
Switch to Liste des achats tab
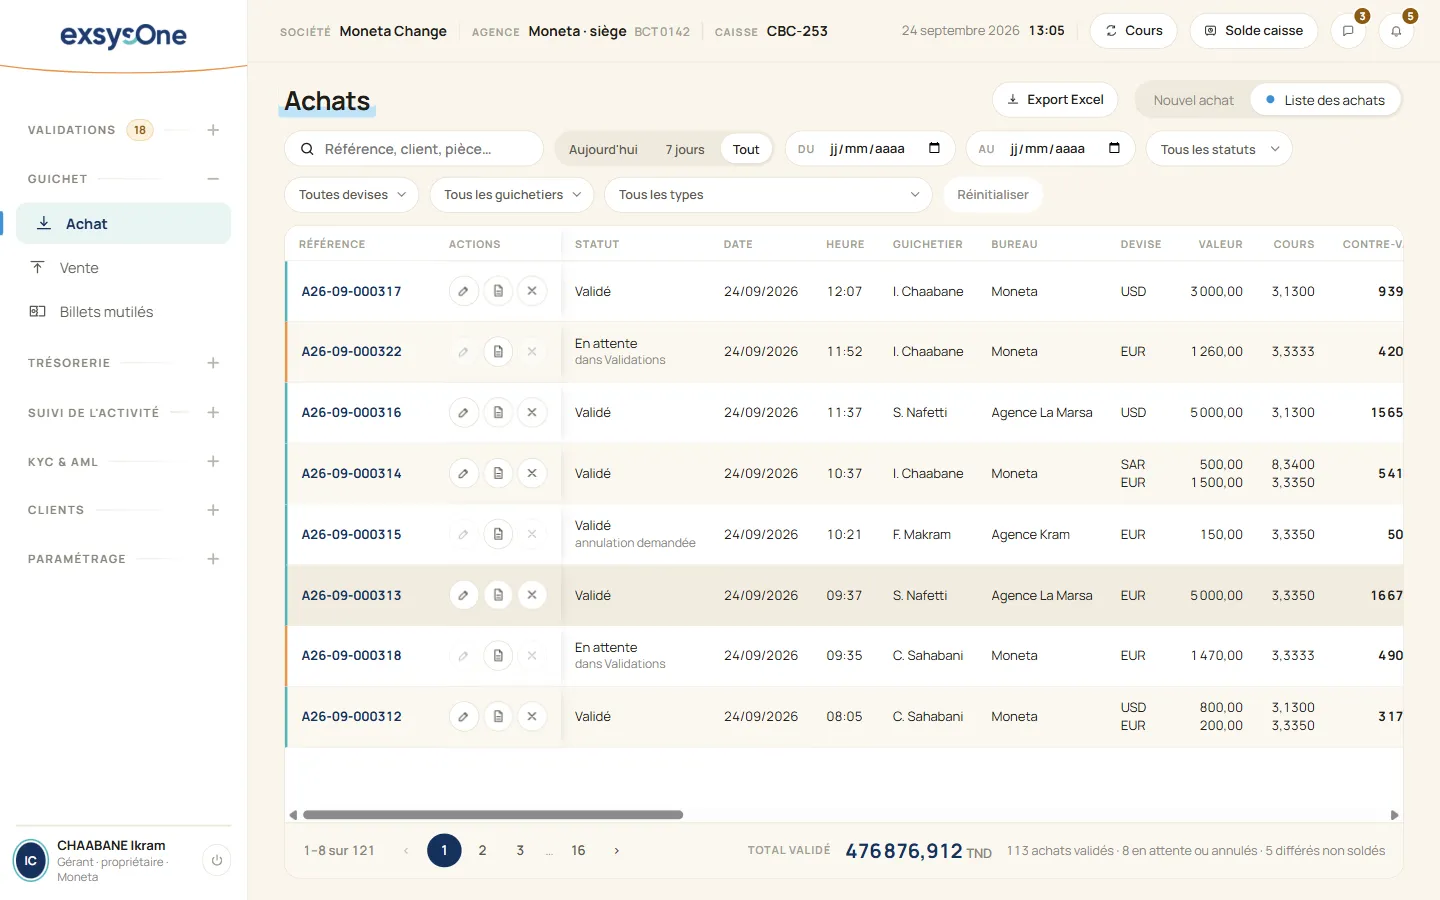[1325, 100]
